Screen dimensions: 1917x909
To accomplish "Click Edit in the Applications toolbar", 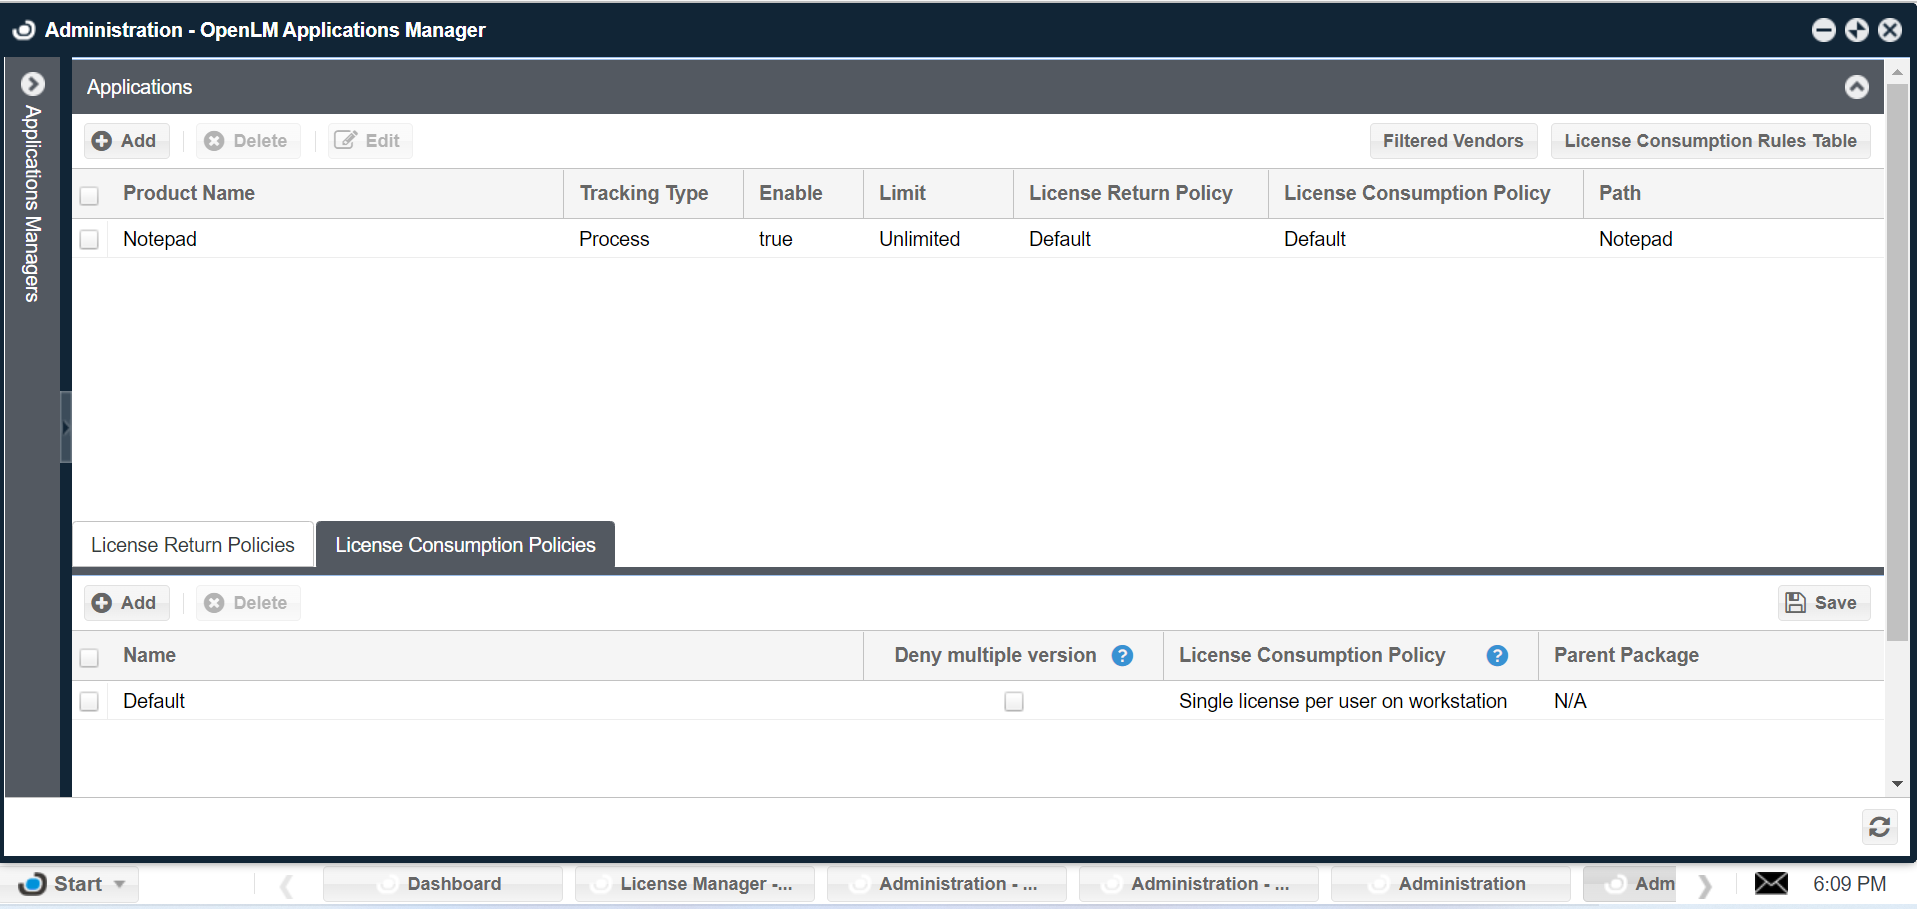I will pyautogui.click(x=368, y=141).
